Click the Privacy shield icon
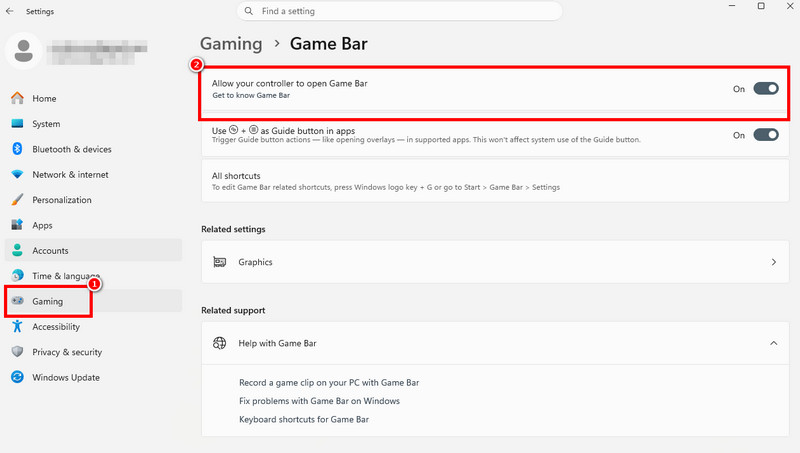800x453 pixels. pos(17,351)
